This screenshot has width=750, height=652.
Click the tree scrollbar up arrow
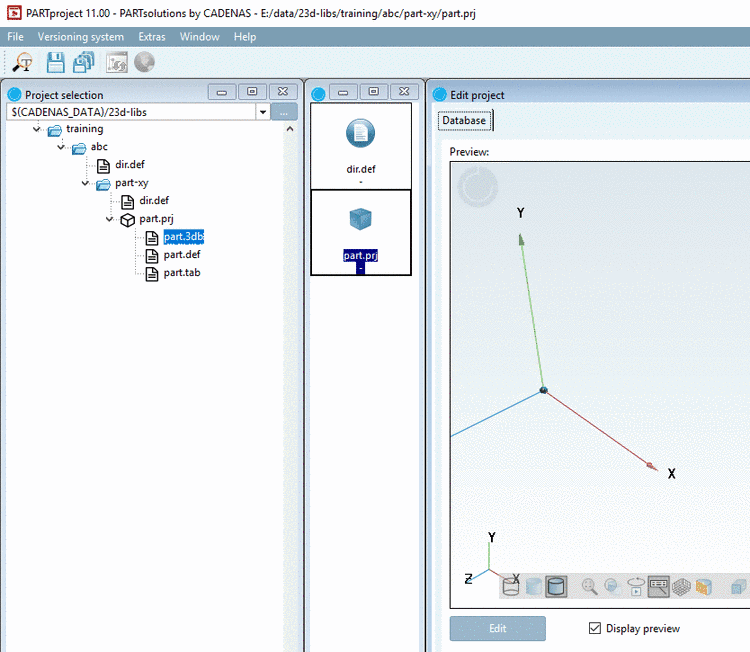click(x=290, y=129)
